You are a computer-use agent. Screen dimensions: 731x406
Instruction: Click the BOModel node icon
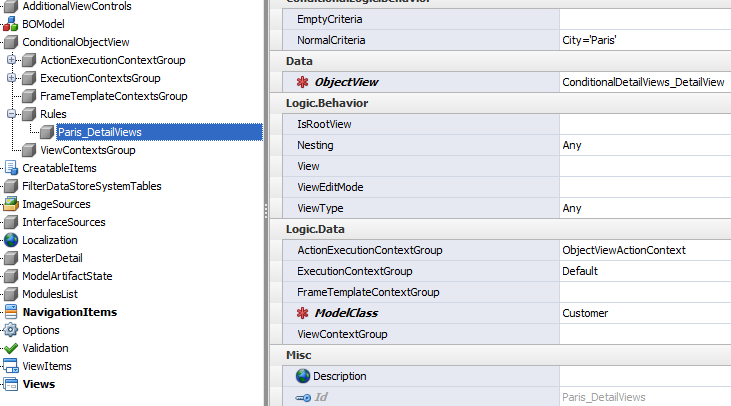pyautogui.click(x=11, y=24)
